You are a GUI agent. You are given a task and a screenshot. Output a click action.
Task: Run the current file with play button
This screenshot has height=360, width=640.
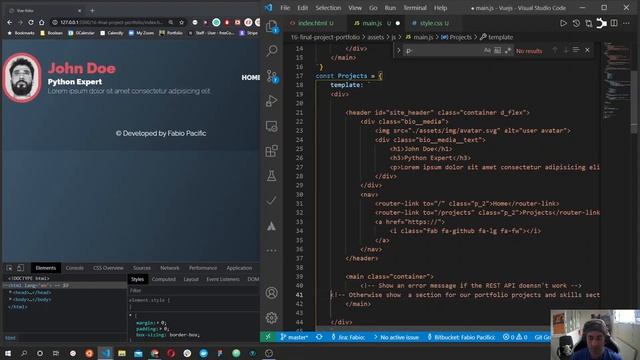(563, 23)
